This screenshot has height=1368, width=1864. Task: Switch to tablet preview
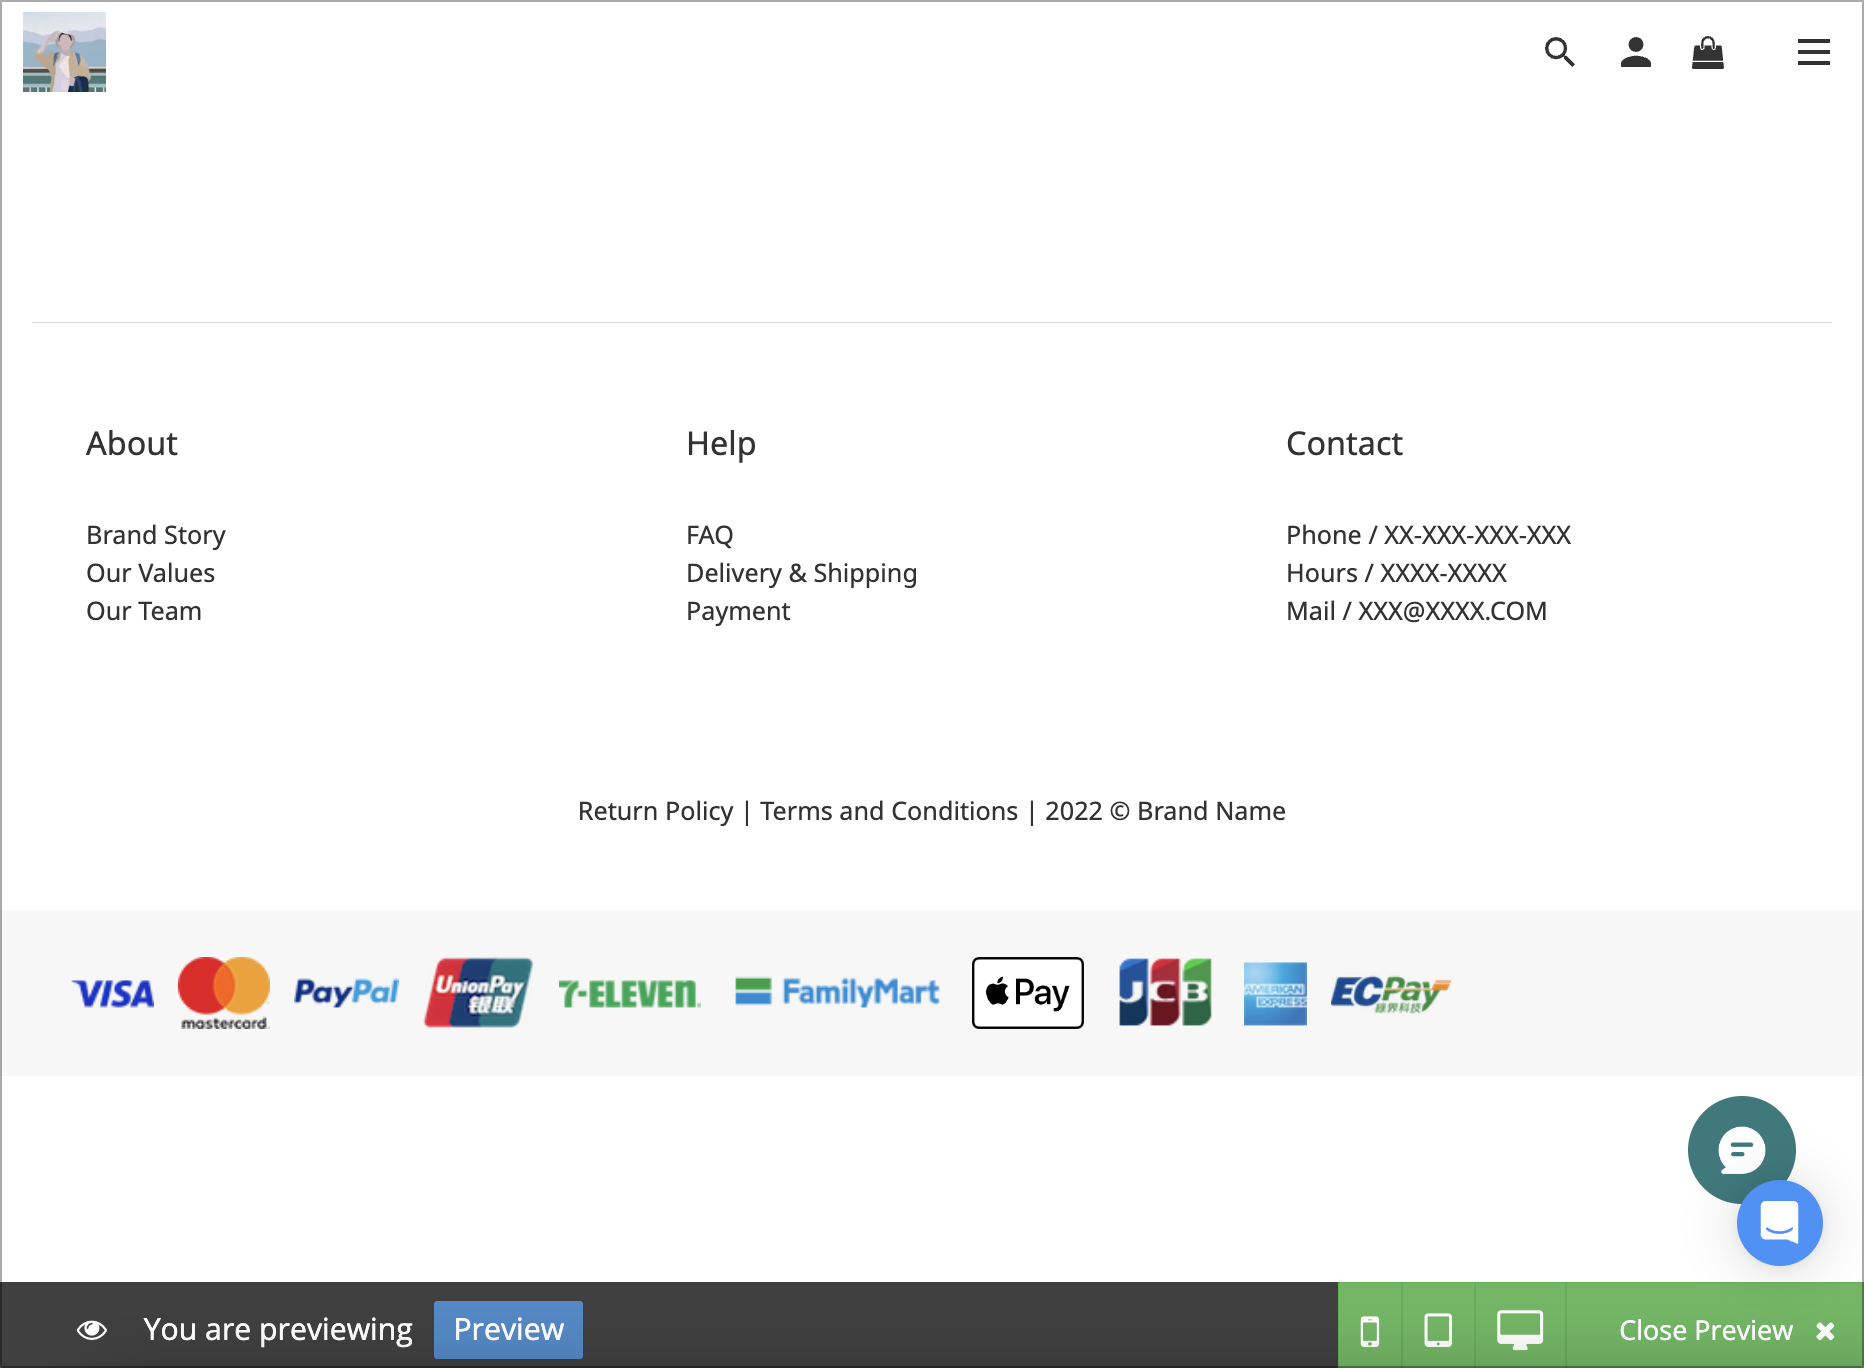(x=1438, y=1330)
